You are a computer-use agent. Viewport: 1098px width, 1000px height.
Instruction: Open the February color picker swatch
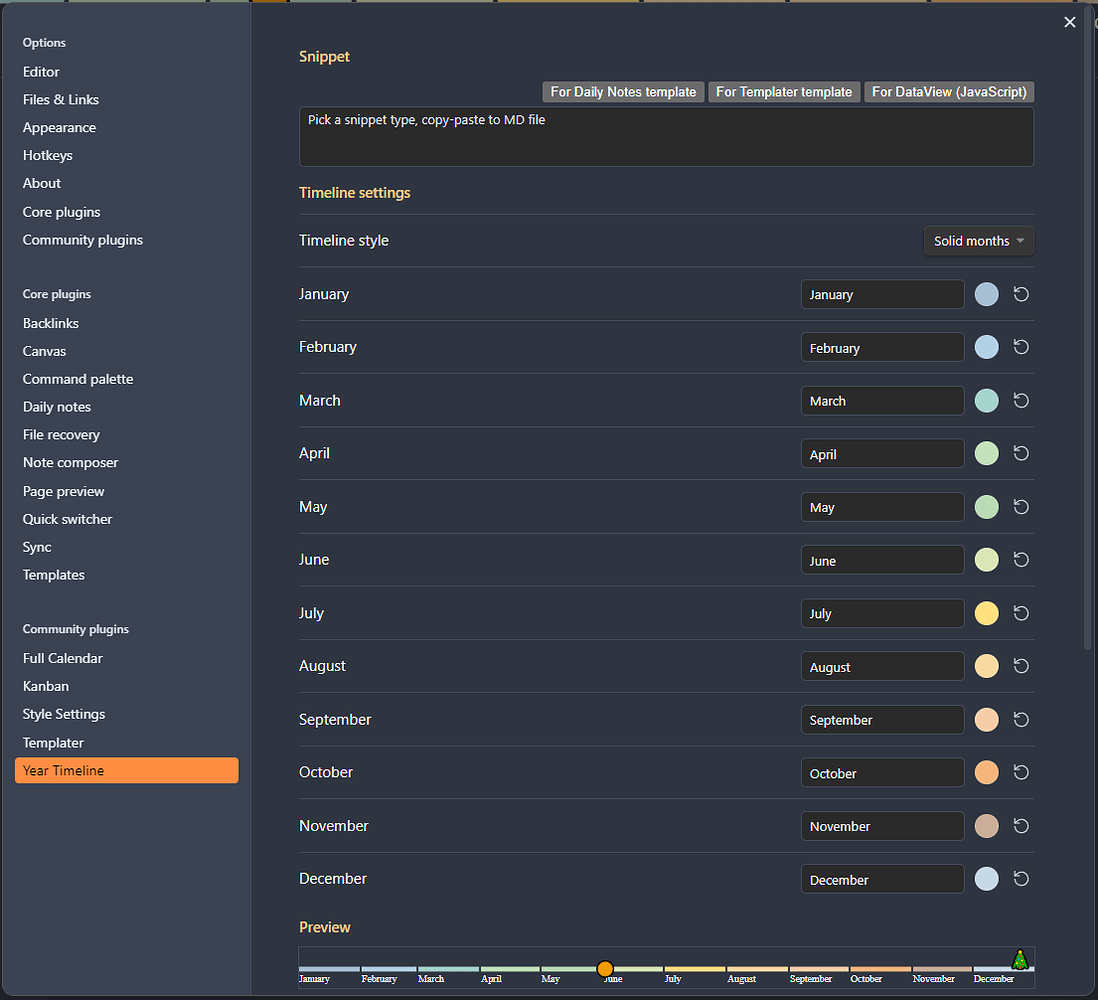click(986, 347)
